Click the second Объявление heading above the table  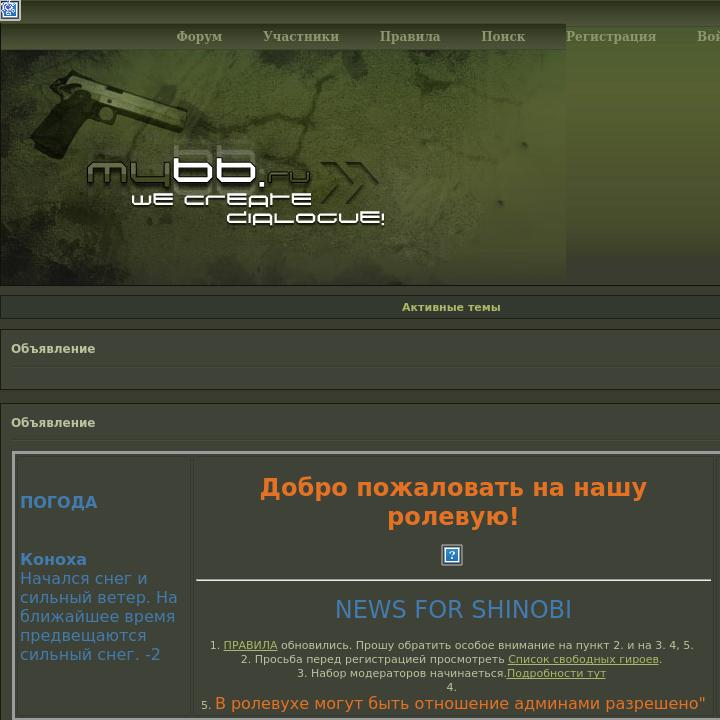[x=53, y=422]
